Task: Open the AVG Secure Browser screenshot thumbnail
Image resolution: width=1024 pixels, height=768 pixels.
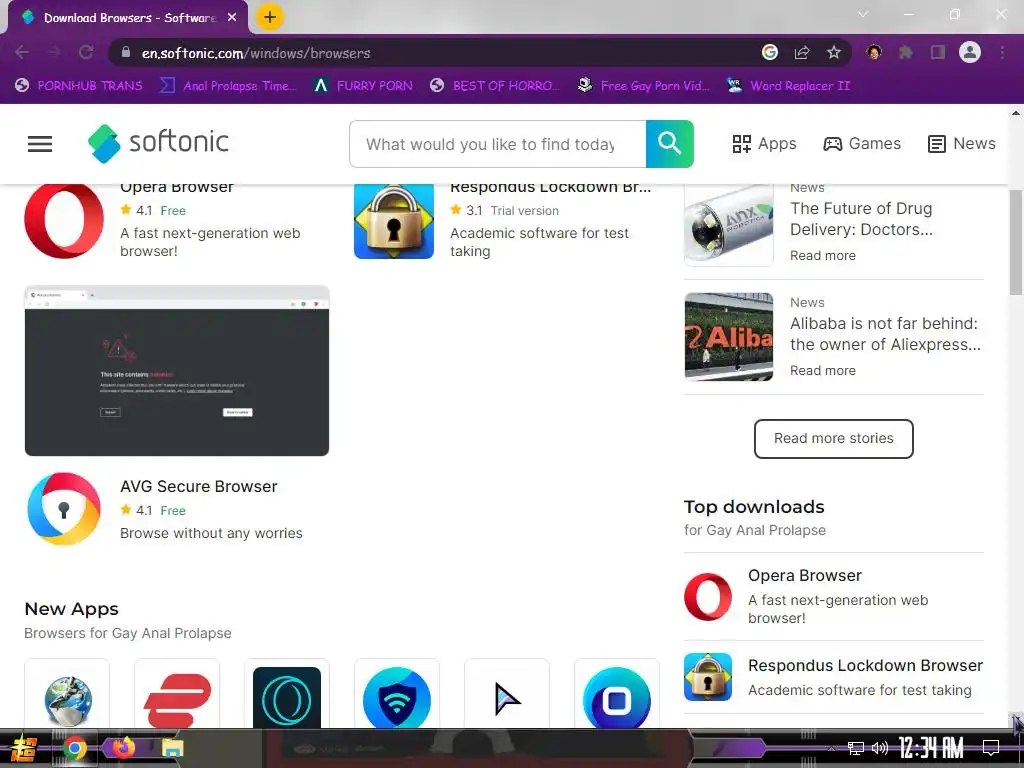Action: tap(177, 370)
